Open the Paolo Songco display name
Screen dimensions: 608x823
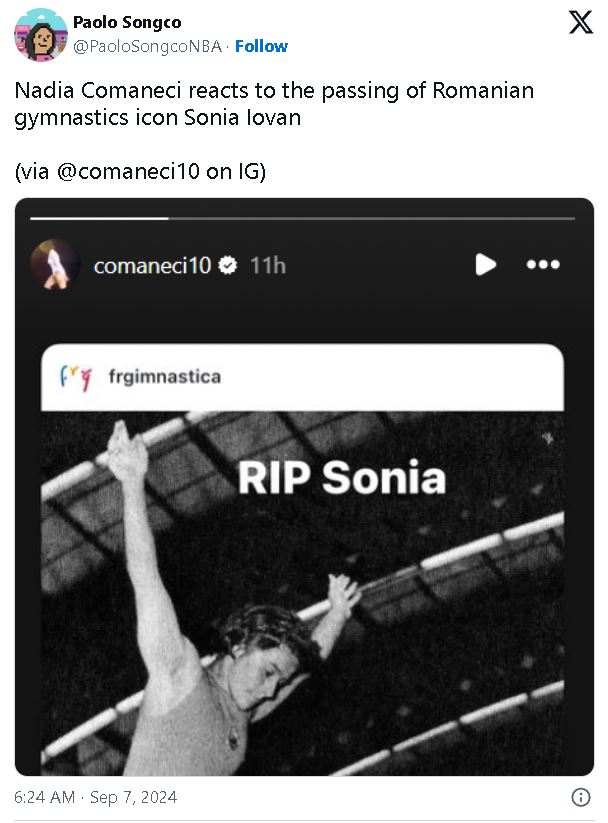[127, 23]
